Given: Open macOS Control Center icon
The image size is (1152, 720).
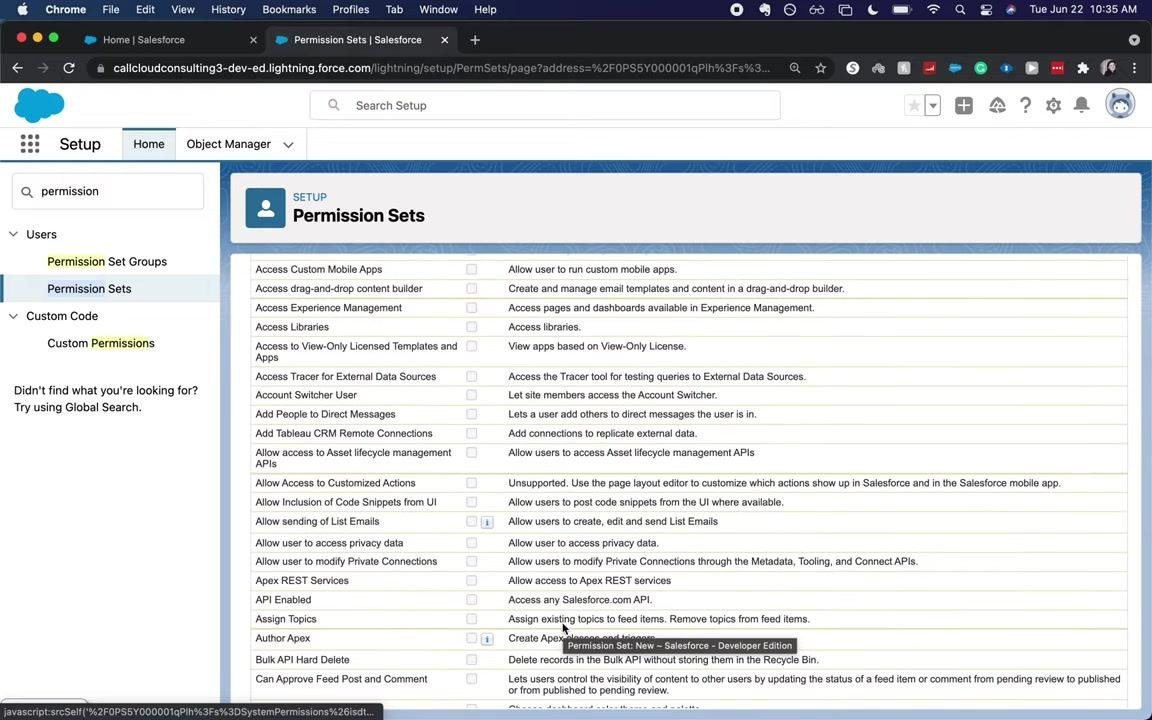Looking at the screenshot, I should click(986, 10).
